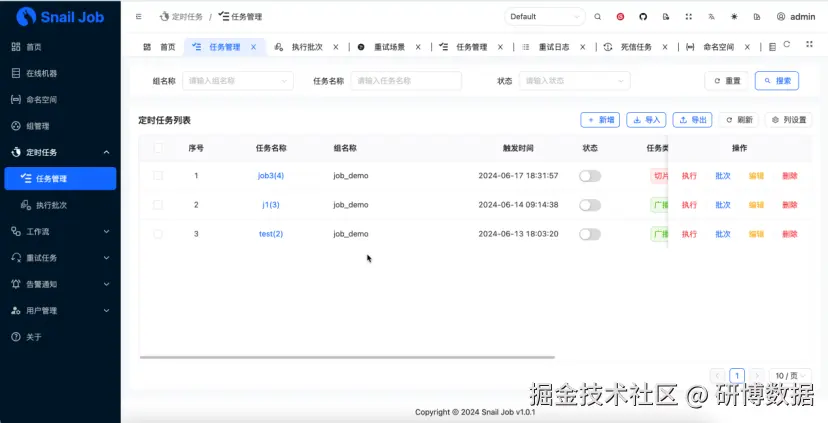Image resolution: width=829 pixels, height=423 pixels.
Task: Check the row checkbox for job3(4)
Action: (x=158, y=176)
